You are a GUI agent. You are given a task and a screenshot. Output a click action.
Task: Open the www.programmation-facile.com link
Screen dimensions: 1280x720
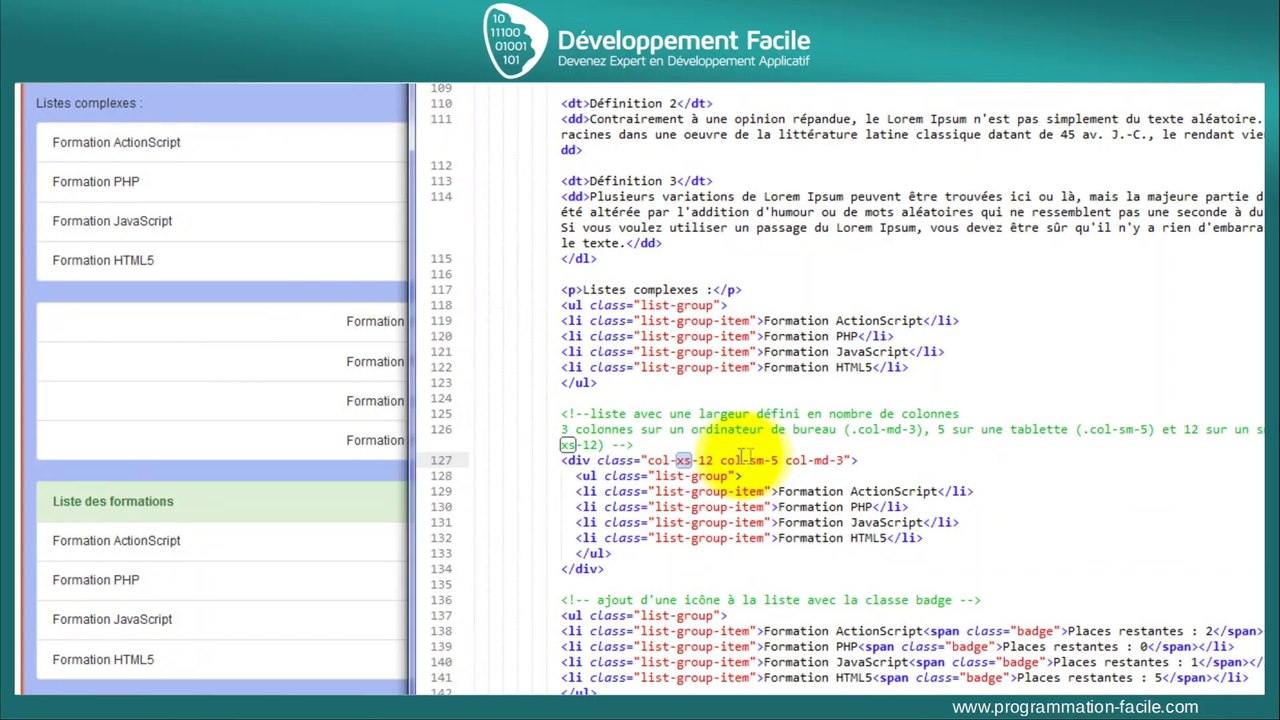[1075, 707]
